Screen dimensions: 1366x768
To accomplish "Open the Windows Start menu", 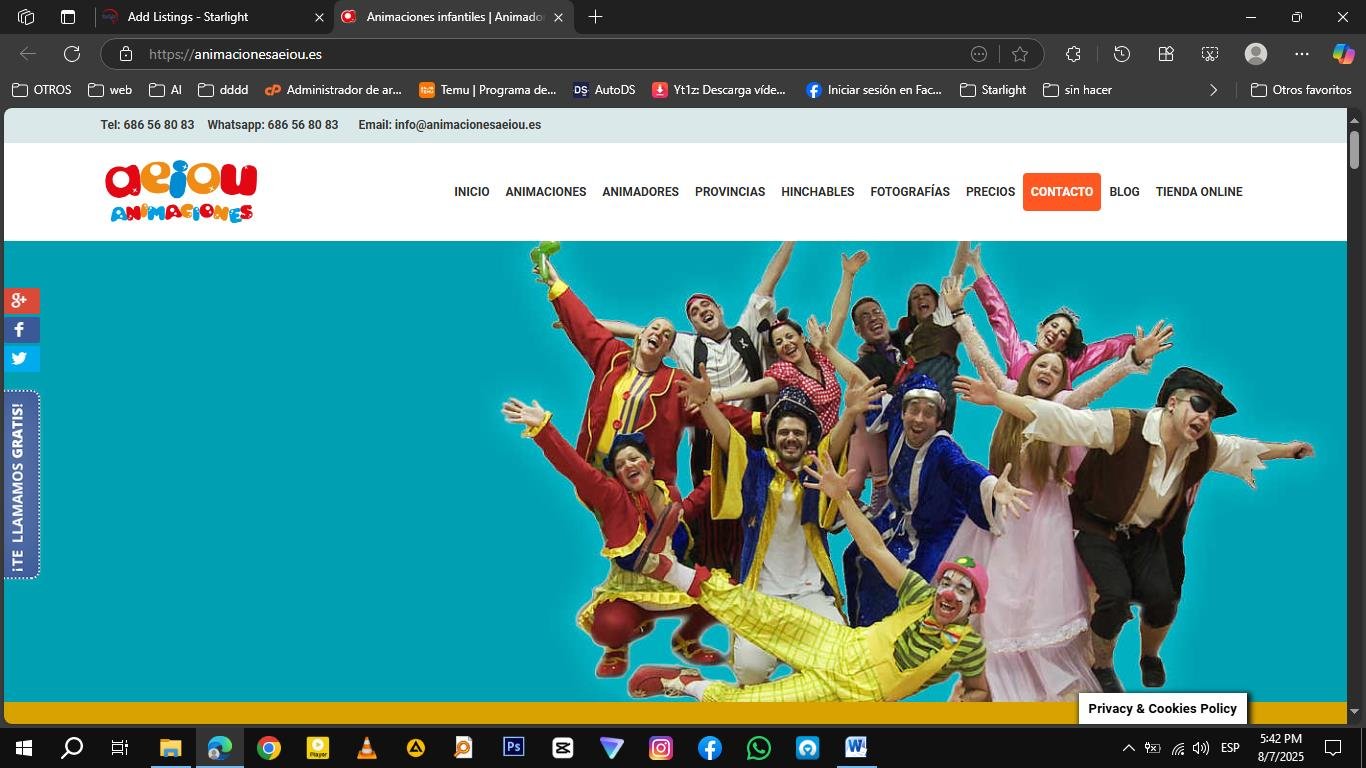I will point(23,748).
